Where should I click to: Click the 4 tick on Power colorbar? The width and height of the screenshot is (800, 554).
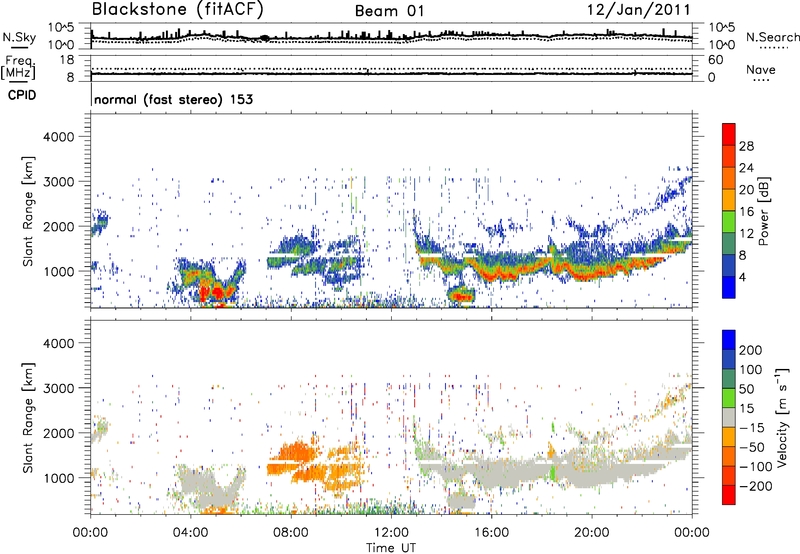(743, 277)
